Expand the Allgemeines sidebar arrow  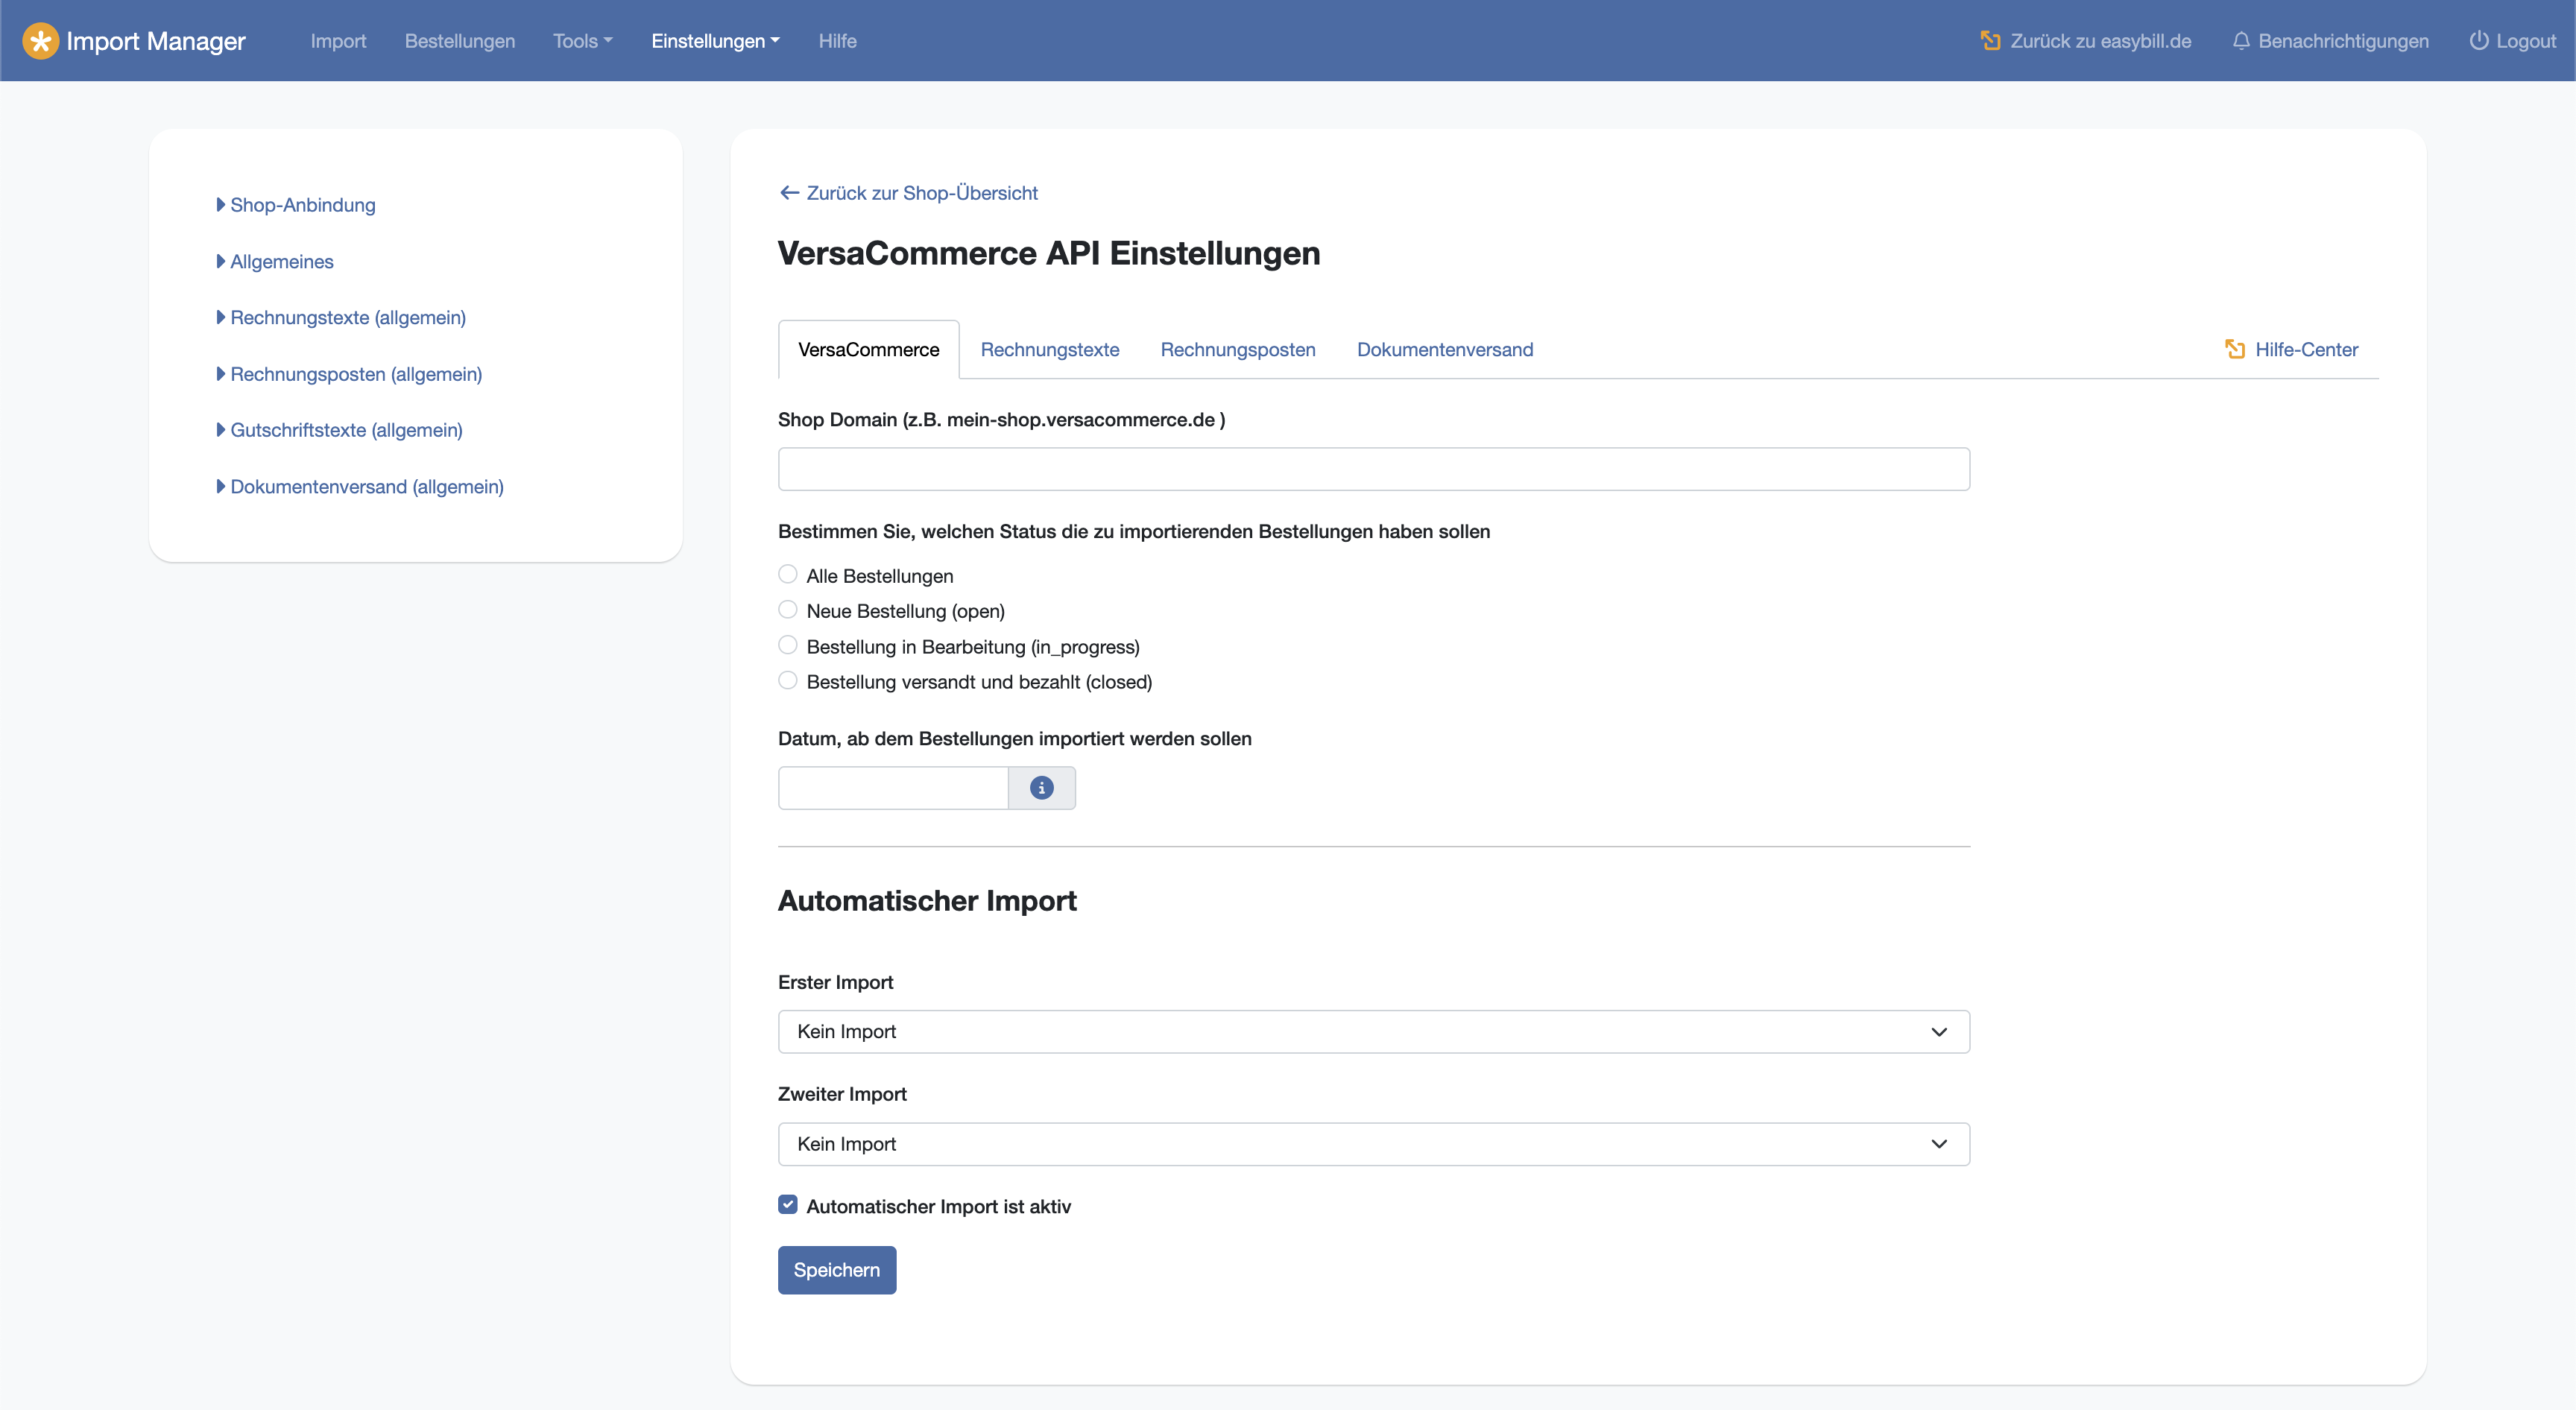[x=221, y=261]
